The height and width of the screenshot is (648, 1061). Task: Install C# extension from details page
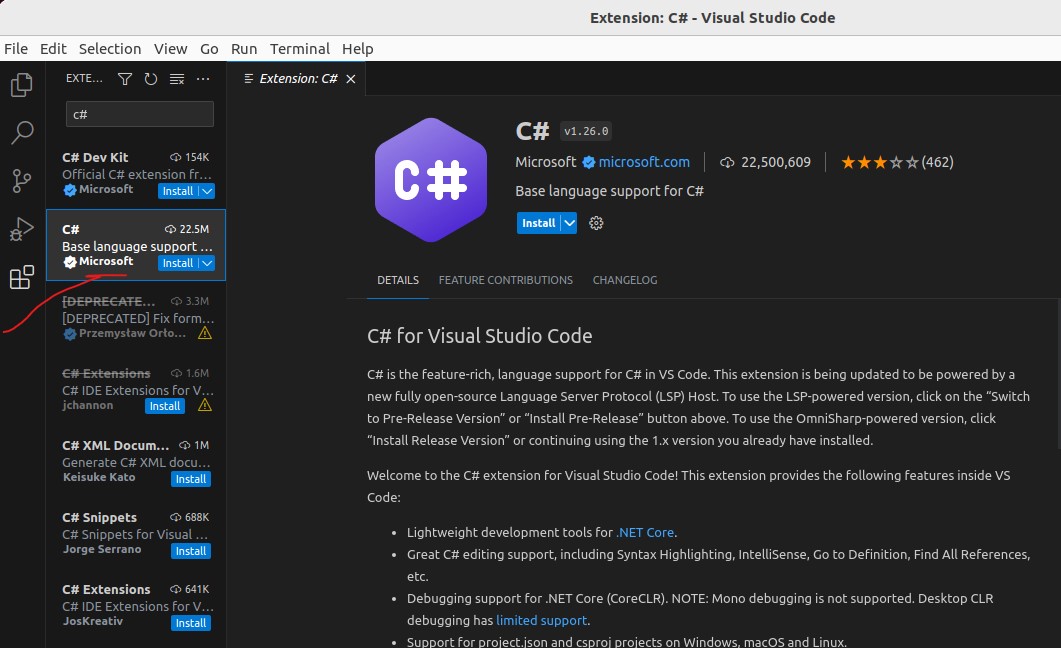pyautogui.click(x=539, y=223)
